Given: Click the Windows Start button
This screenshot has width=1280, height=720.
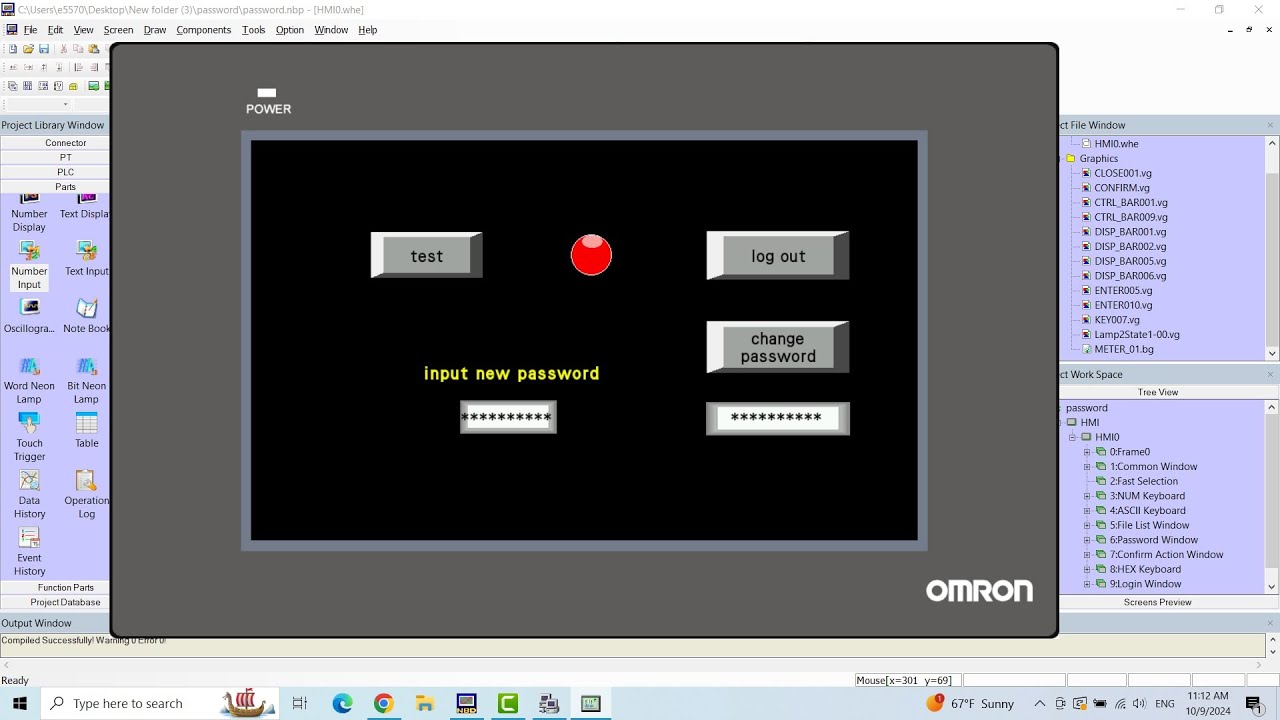Looking at the screenshot, I should [20, 704].
